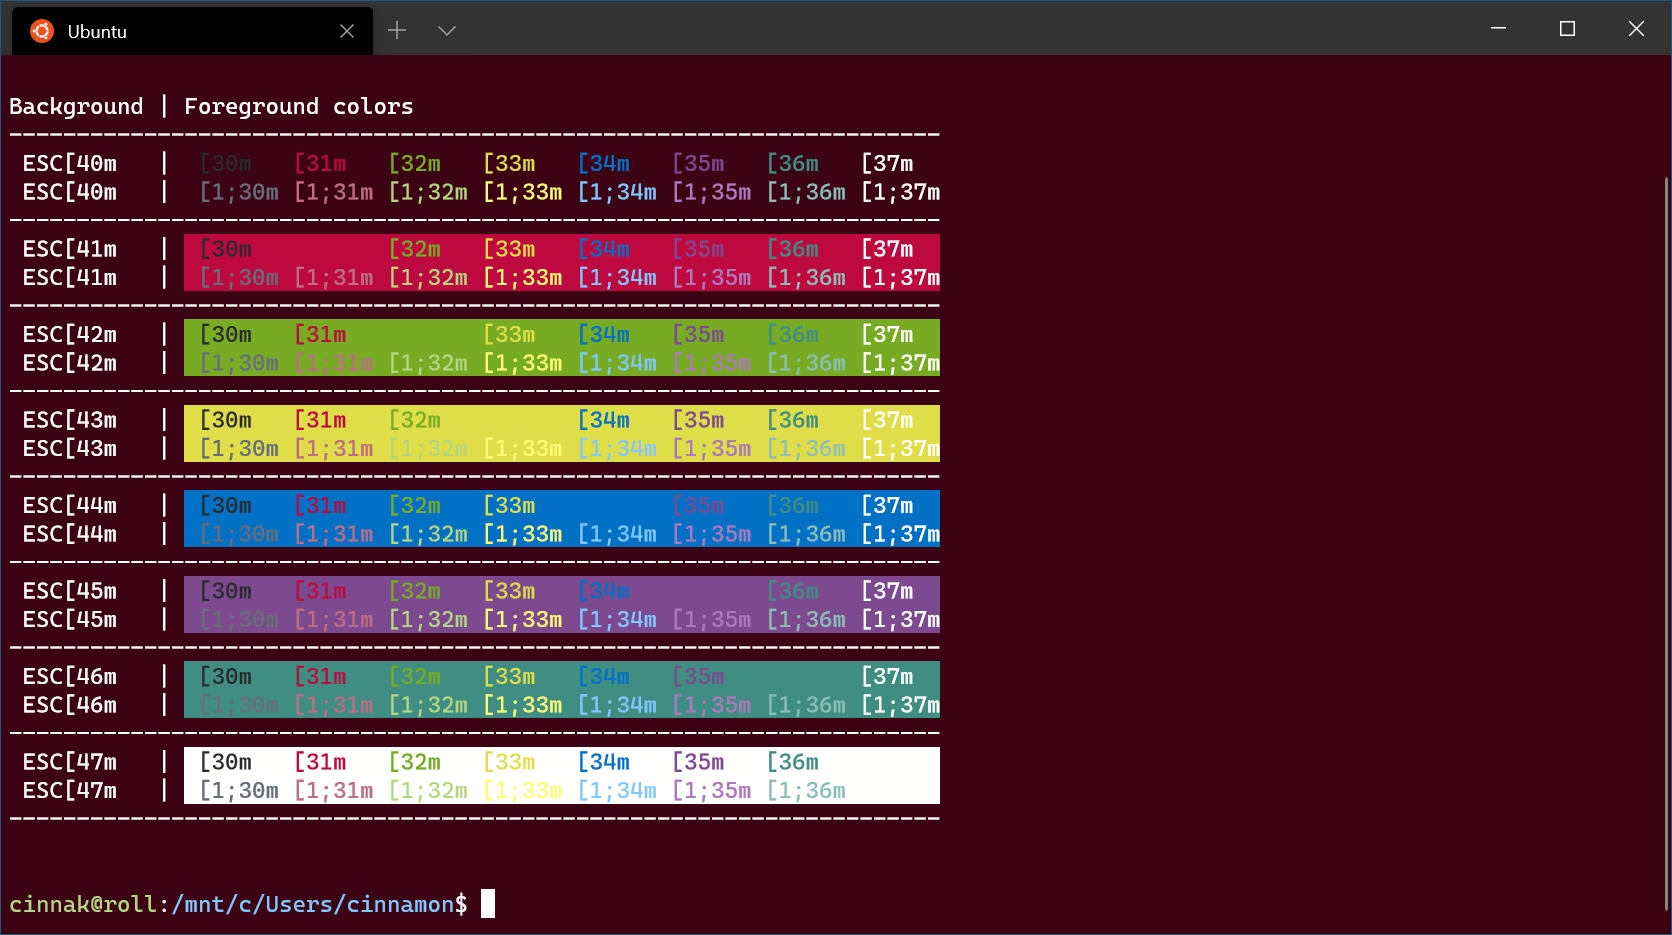Click the [37m white foreground sample text
Viewport: 1672px width, 935px height.
pyautogui.click(x=887, y=163)
